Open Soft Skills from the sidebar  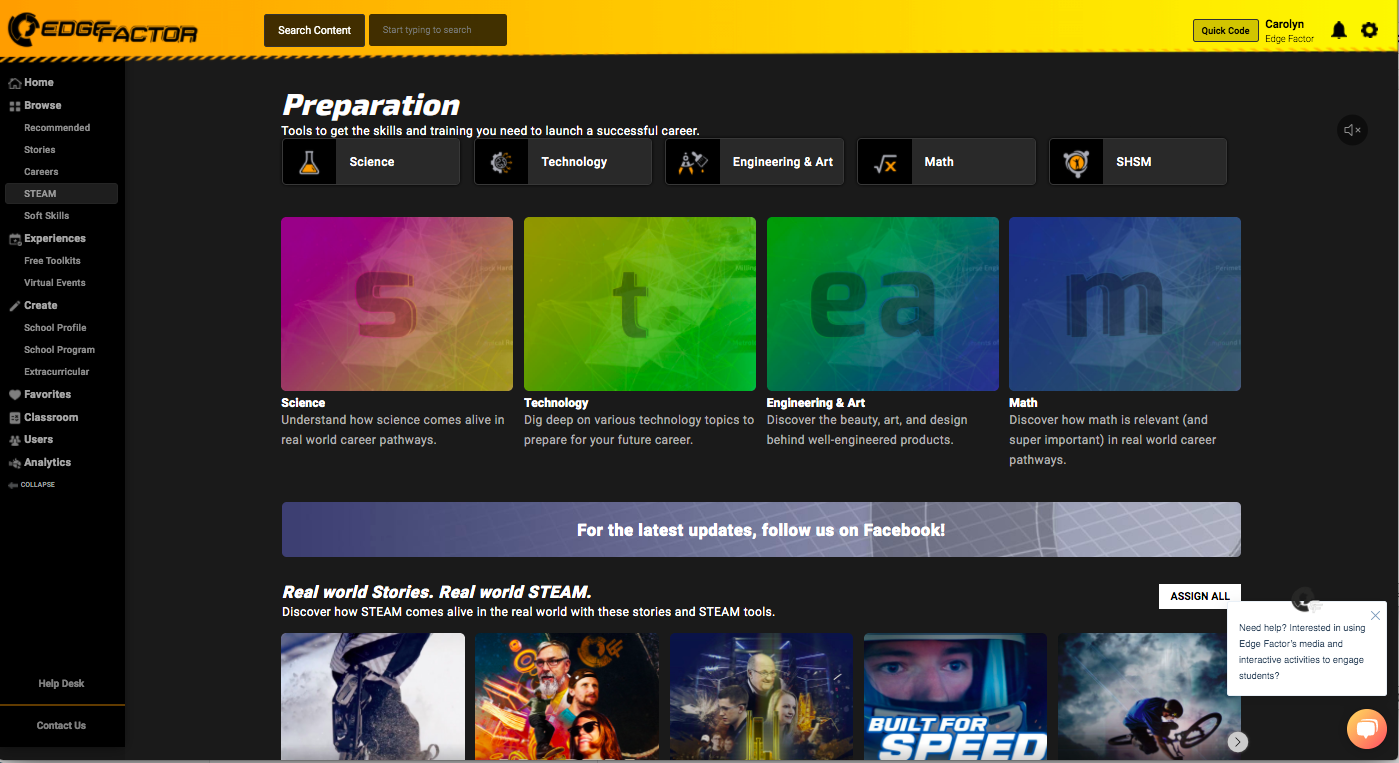(47, 216)
